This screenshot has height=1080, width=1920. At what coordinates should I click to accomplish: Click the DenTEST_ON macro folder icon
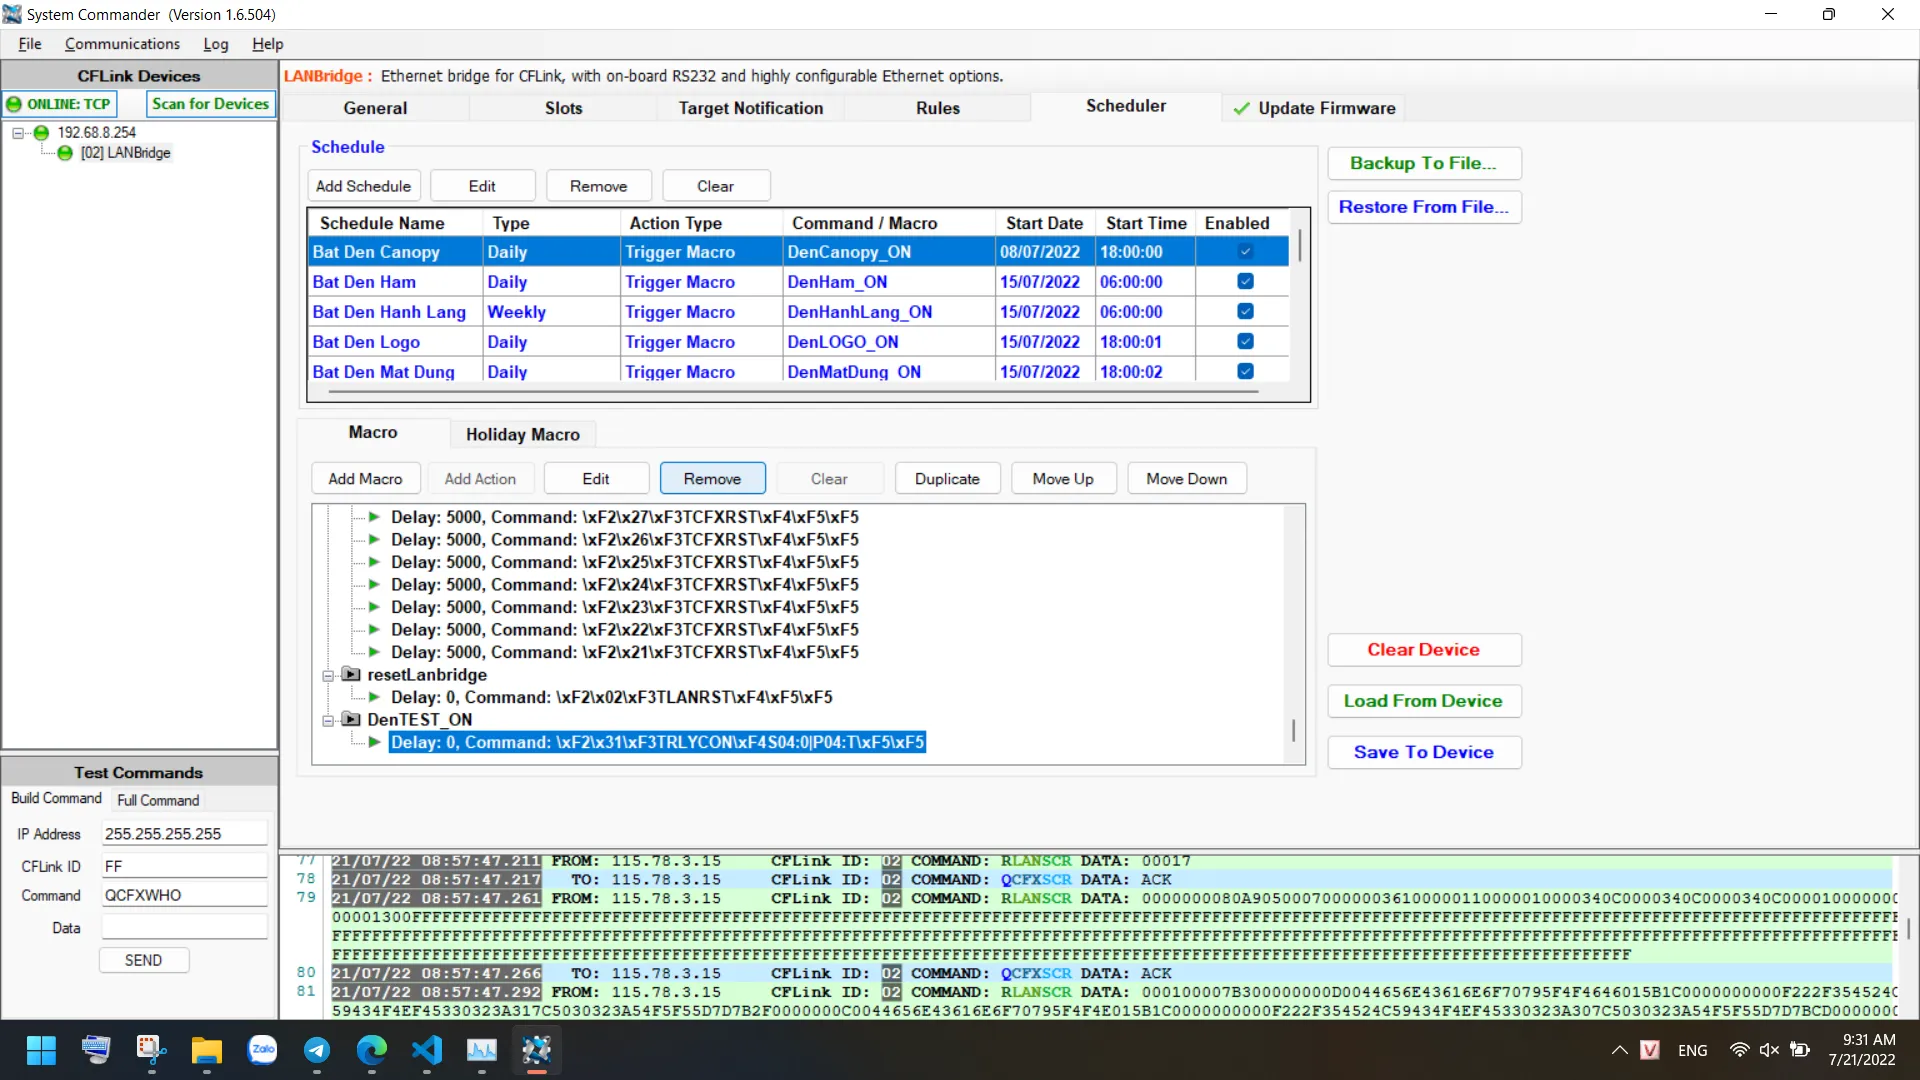pos(351,720)
